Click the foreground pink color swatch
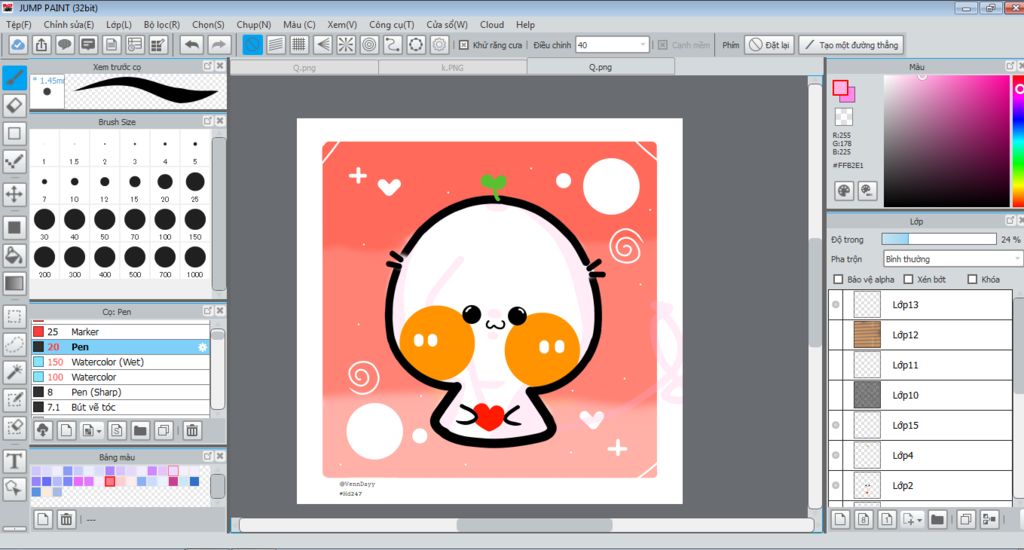This screenshot has width=1024, height=550. [x=840, y=88]
